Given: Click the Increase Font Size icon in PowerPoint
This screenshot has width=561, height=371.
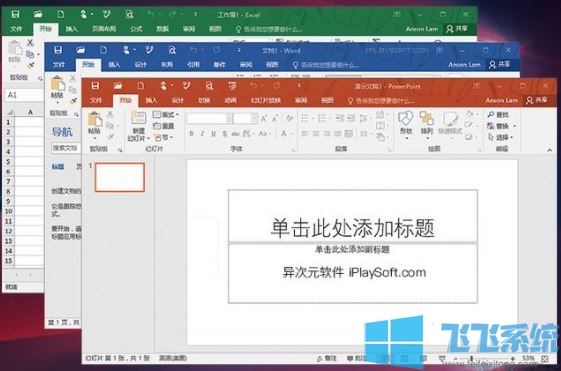Looking at the screenshot, I should [x=264, y=118].
